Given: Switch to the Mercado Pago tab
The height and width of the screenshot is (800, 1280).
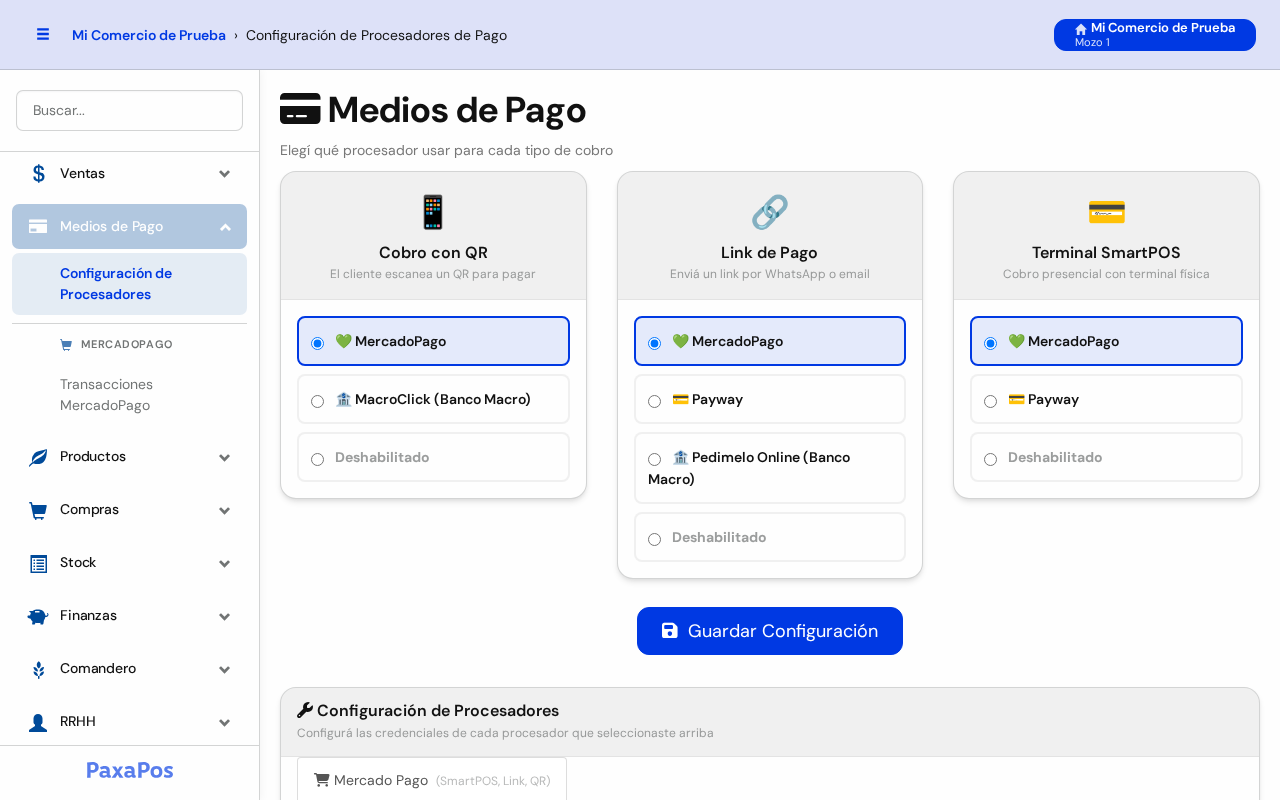Looking at the screenshot, I should pos(432,780).
